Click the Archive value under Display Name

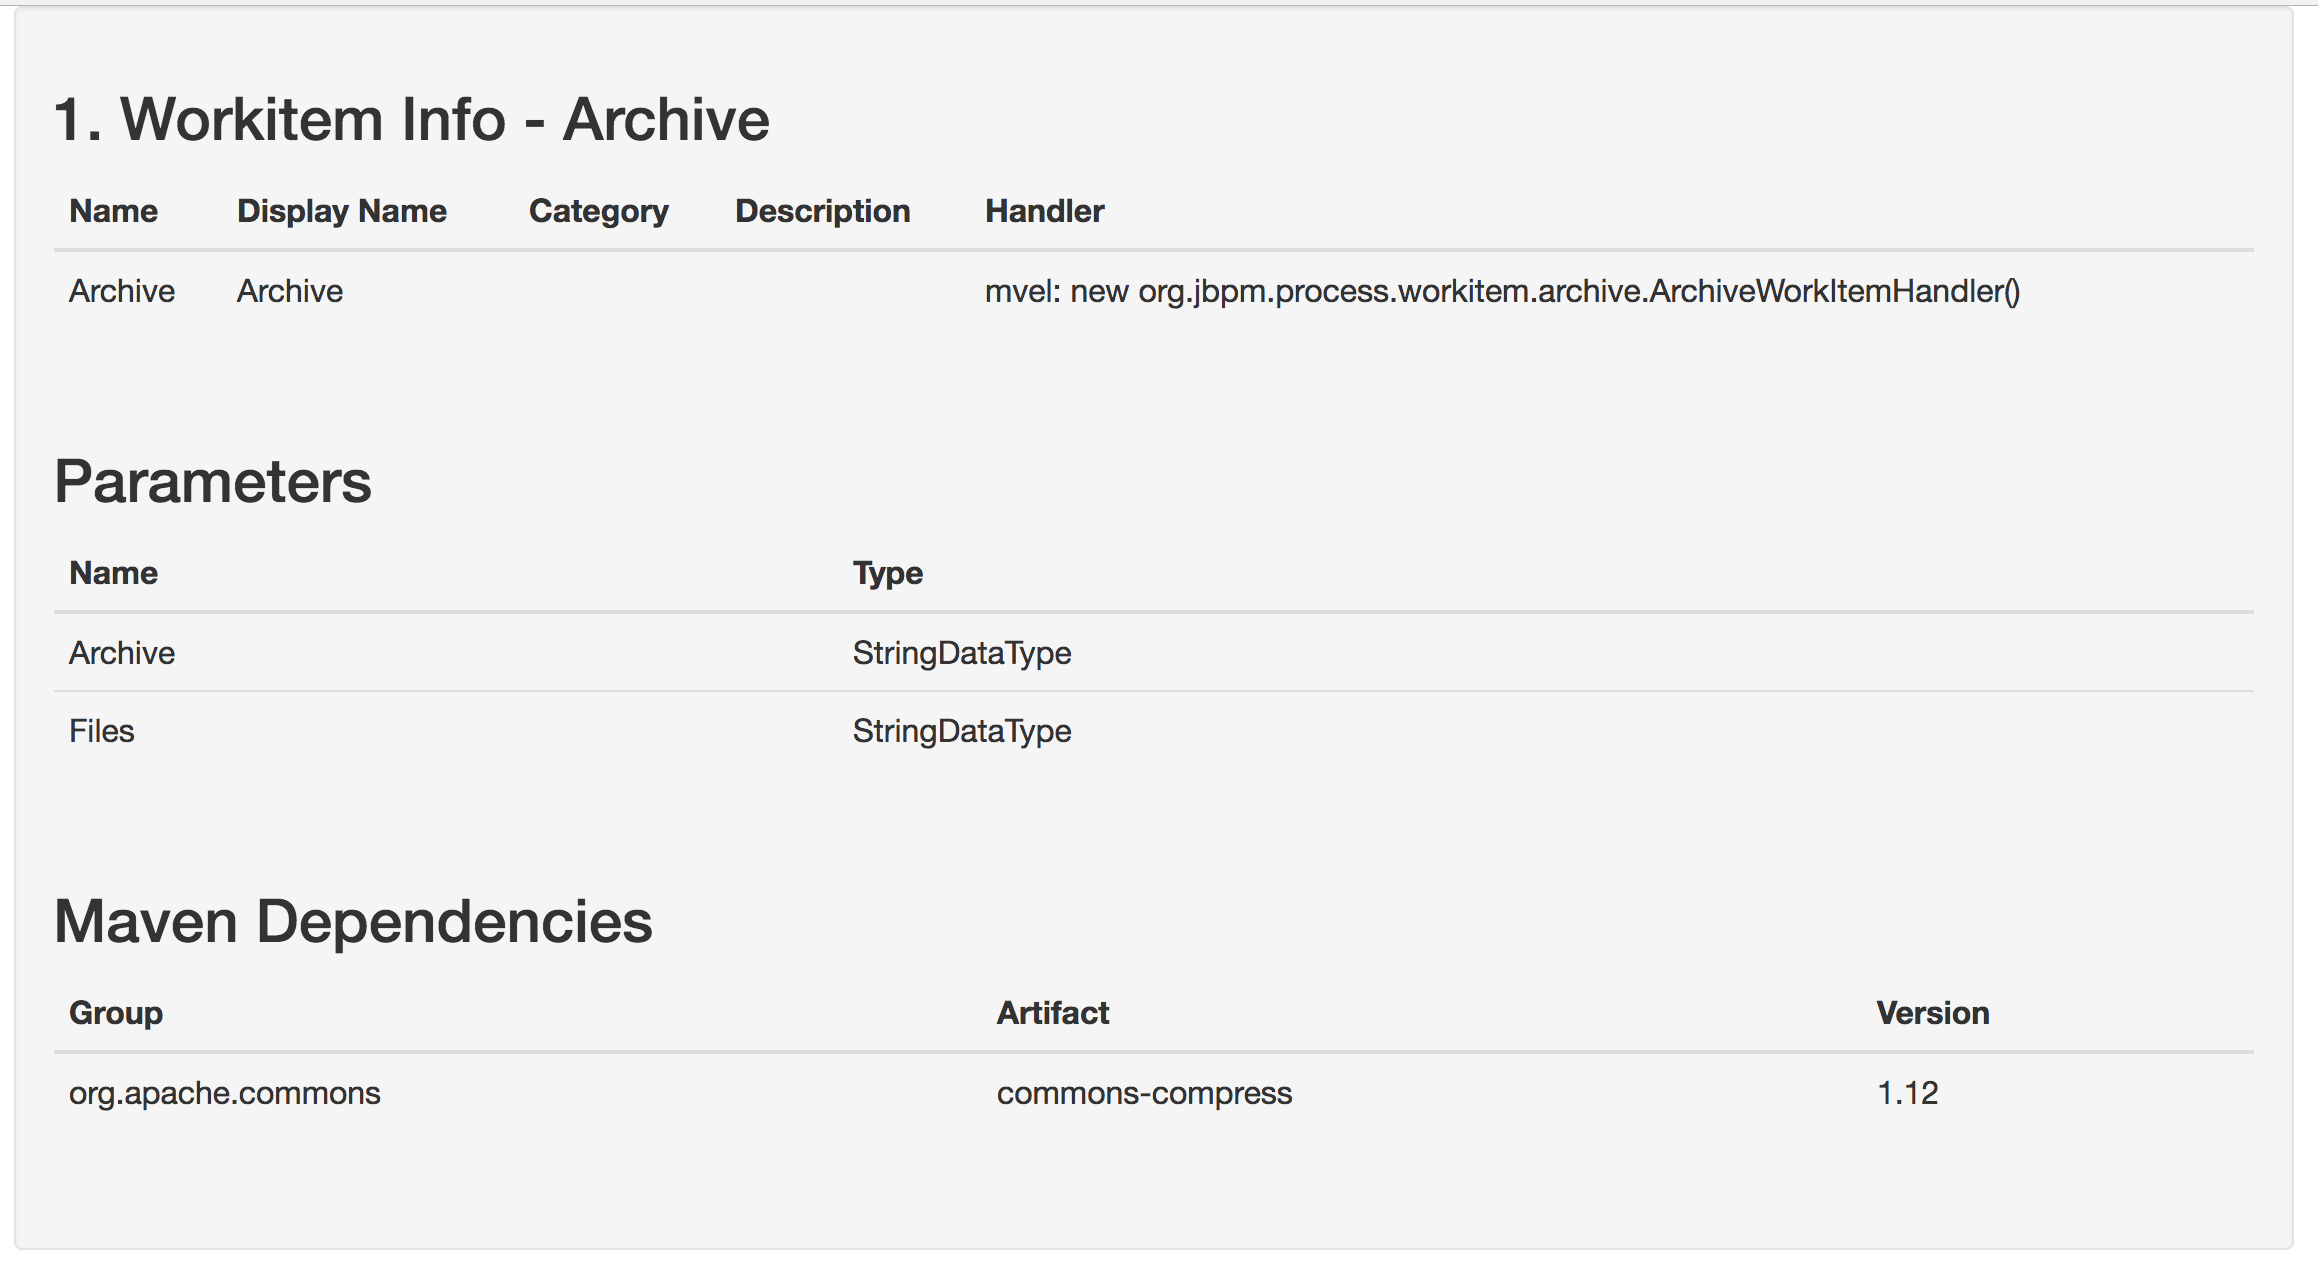289,291
